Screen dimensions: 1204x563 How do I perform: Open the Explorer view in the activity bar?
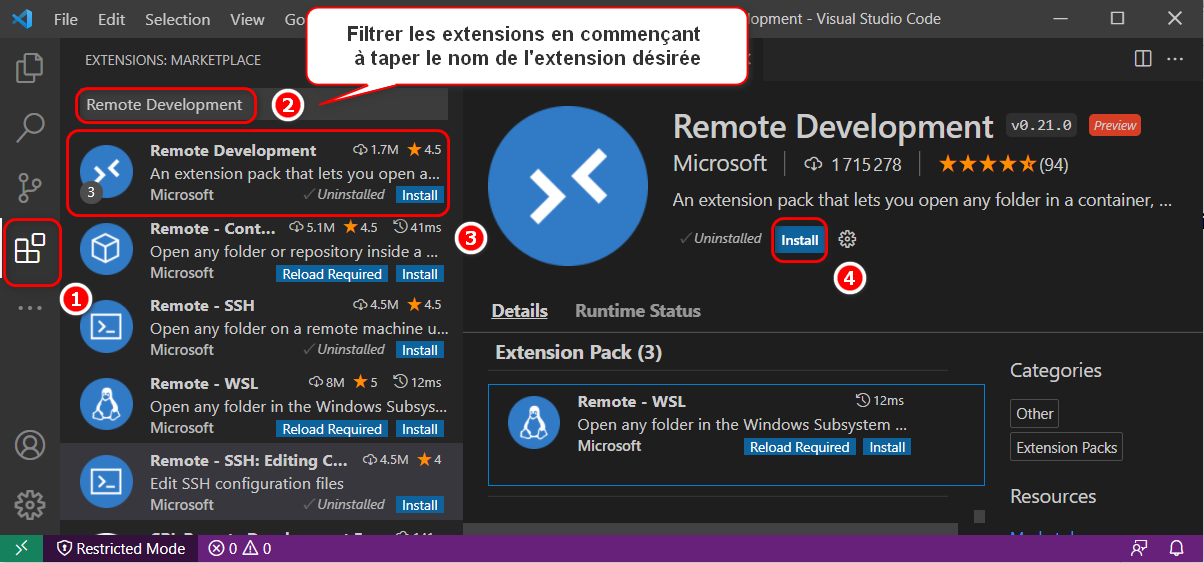pos(30,68)
